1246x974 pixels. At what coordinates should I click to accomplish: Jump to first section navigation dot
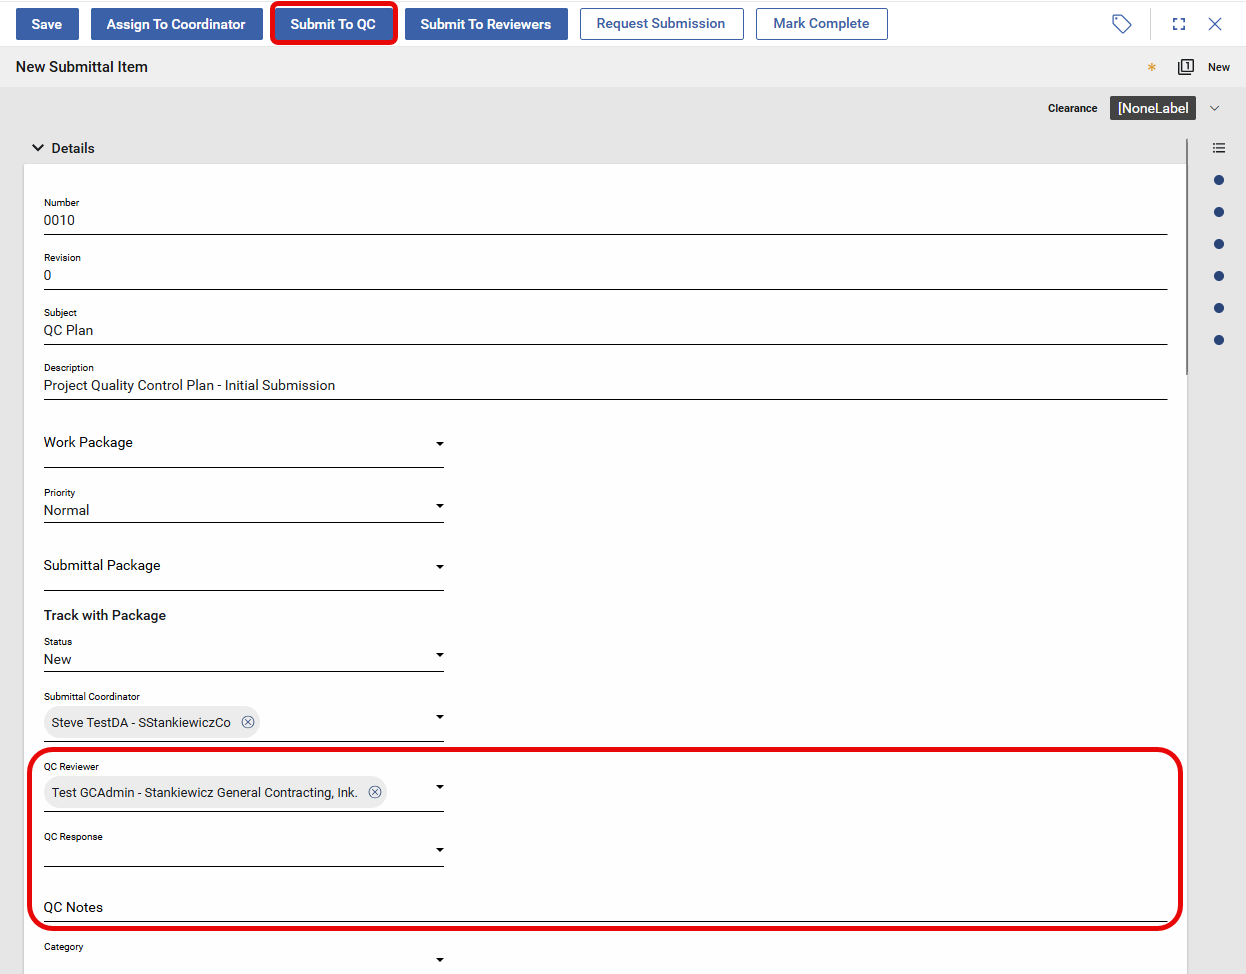pyautogui.click(x=1218, y=180)
